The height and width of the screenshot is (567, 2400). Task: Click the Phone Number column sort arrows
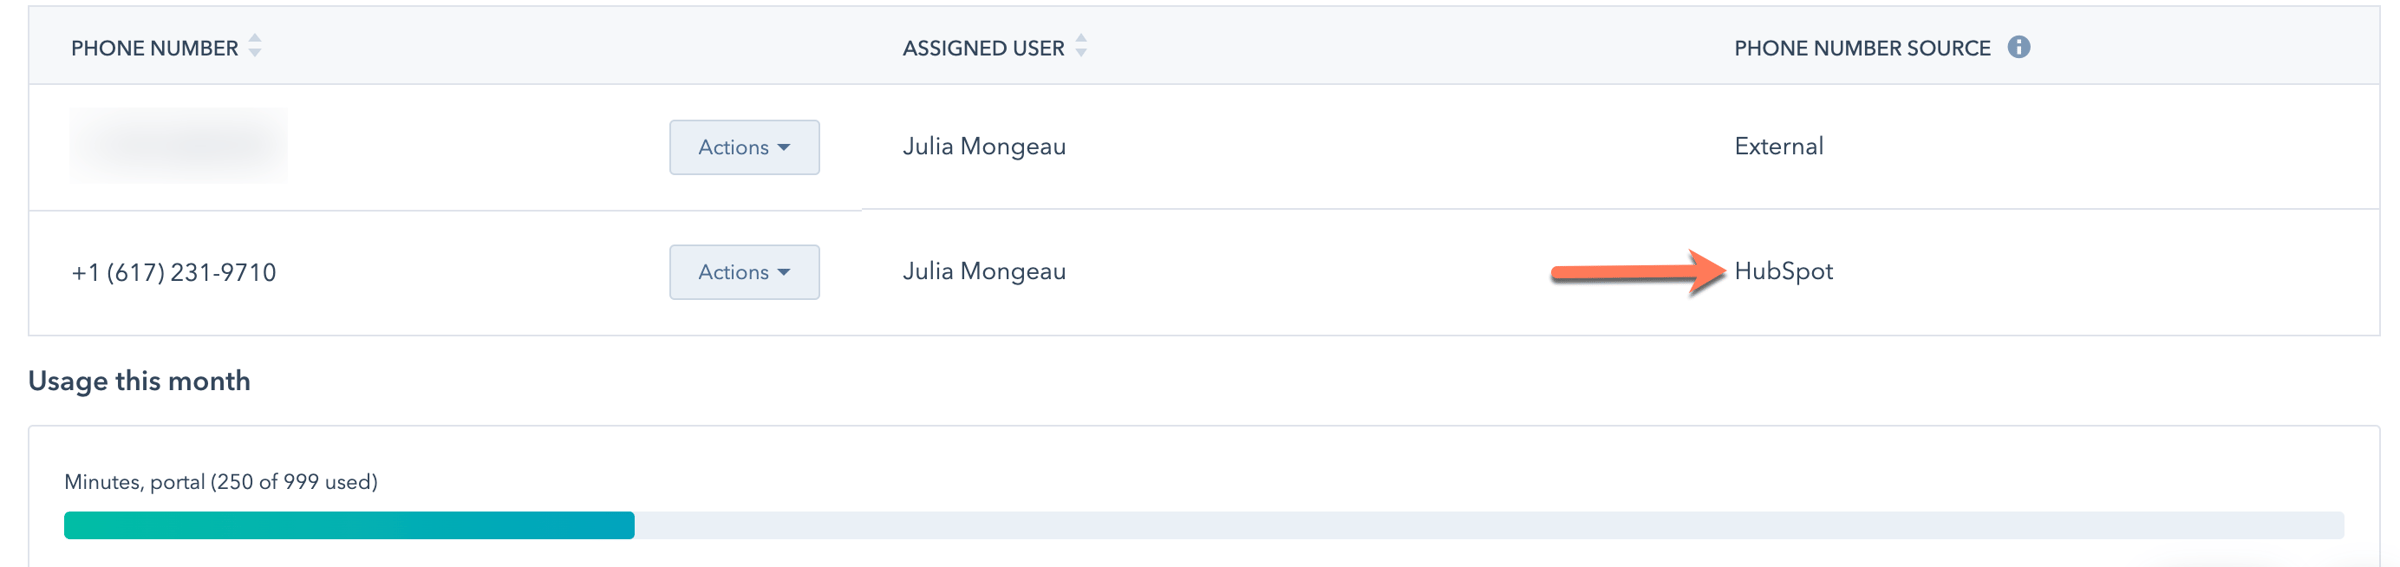(x=255, y=46)
